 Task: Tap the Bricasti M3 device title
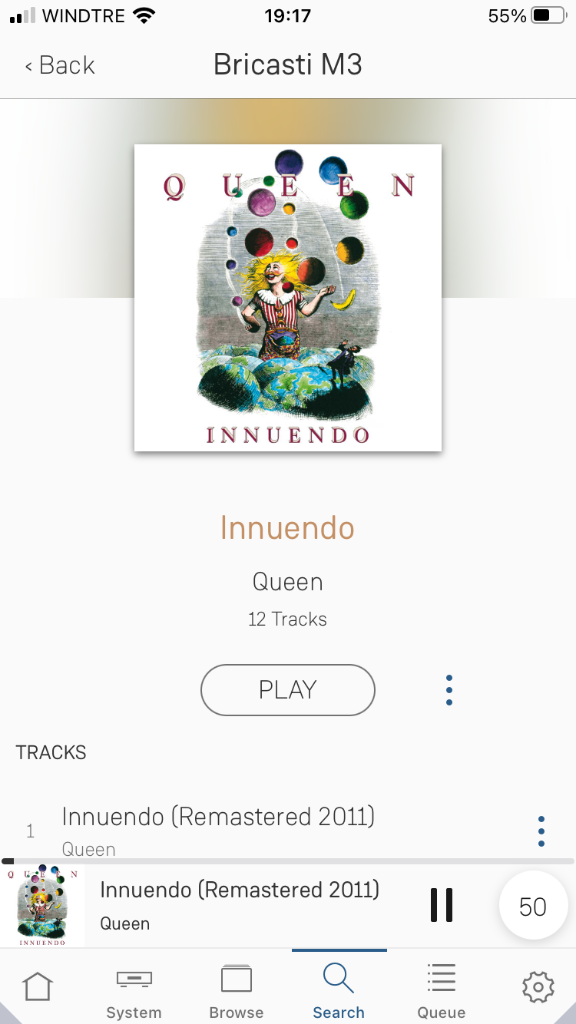(288, 65)
